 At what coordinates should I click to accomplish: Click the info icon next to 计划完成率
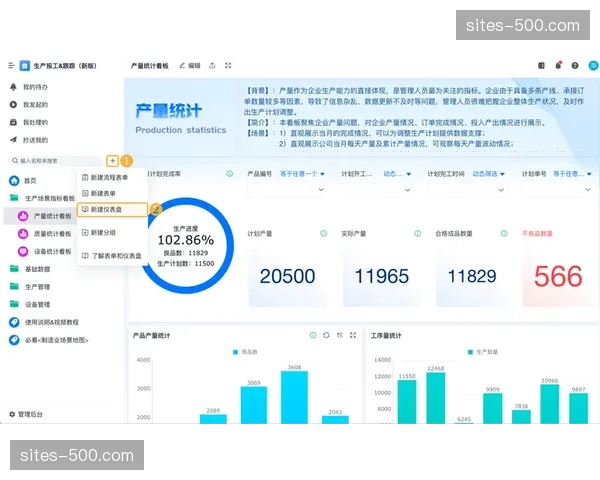[230, 174]
